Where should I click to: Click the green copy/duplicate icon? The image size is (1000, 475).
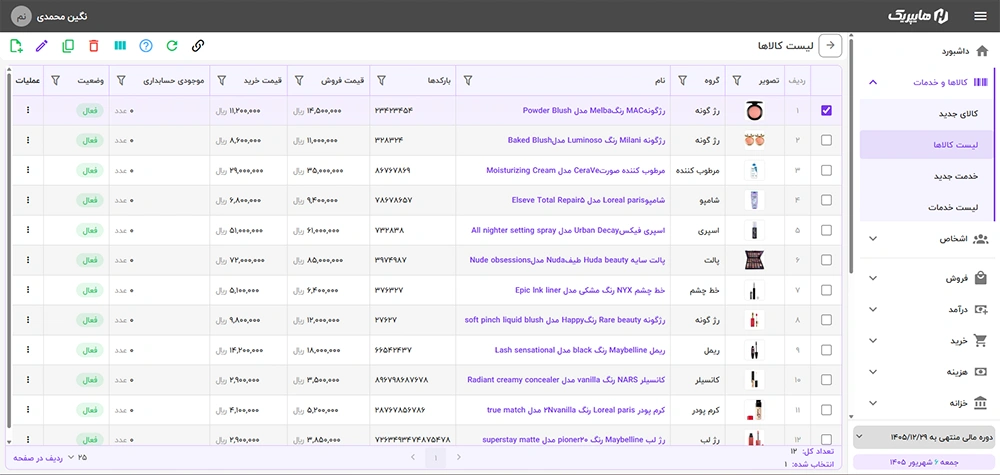68,46
